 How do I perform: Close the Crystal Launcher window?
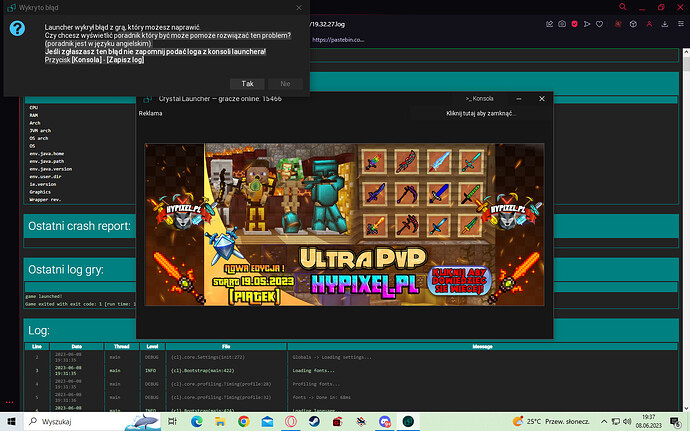click(543, 99)
